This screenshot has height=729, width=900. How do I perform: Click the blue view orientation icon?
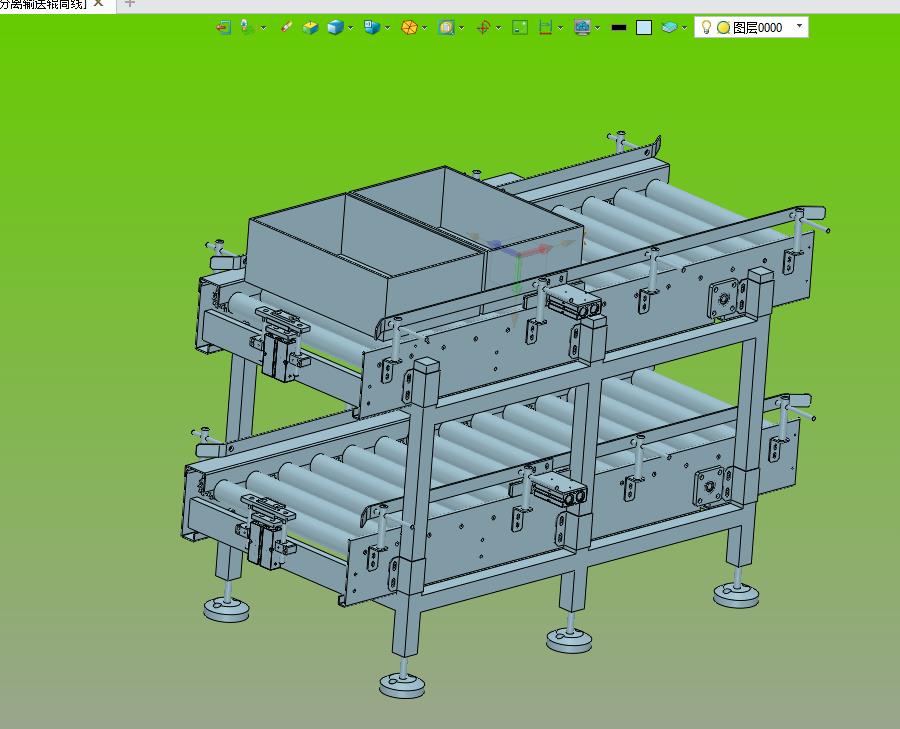(372, 27)
